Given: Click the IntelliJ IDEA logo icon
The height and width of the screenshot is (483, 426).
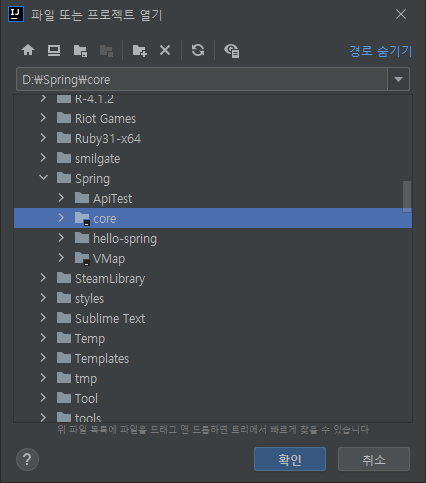Looking at the screenshot, I should click(x=16, y=14).
